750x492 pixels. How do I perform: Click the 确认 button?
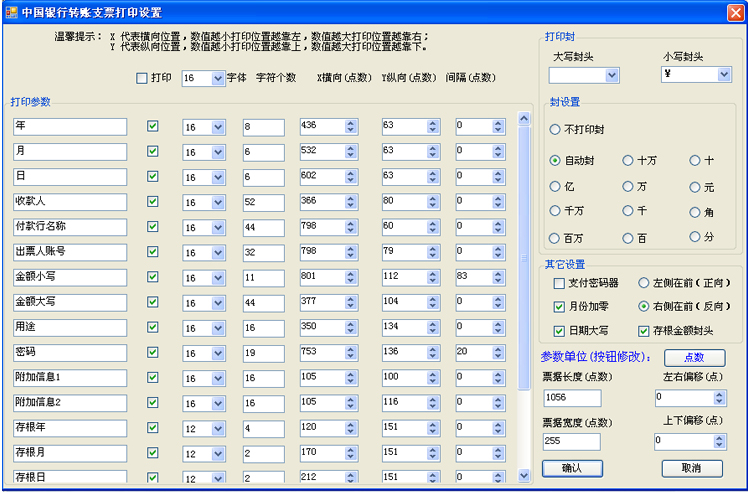coord(572,469)
